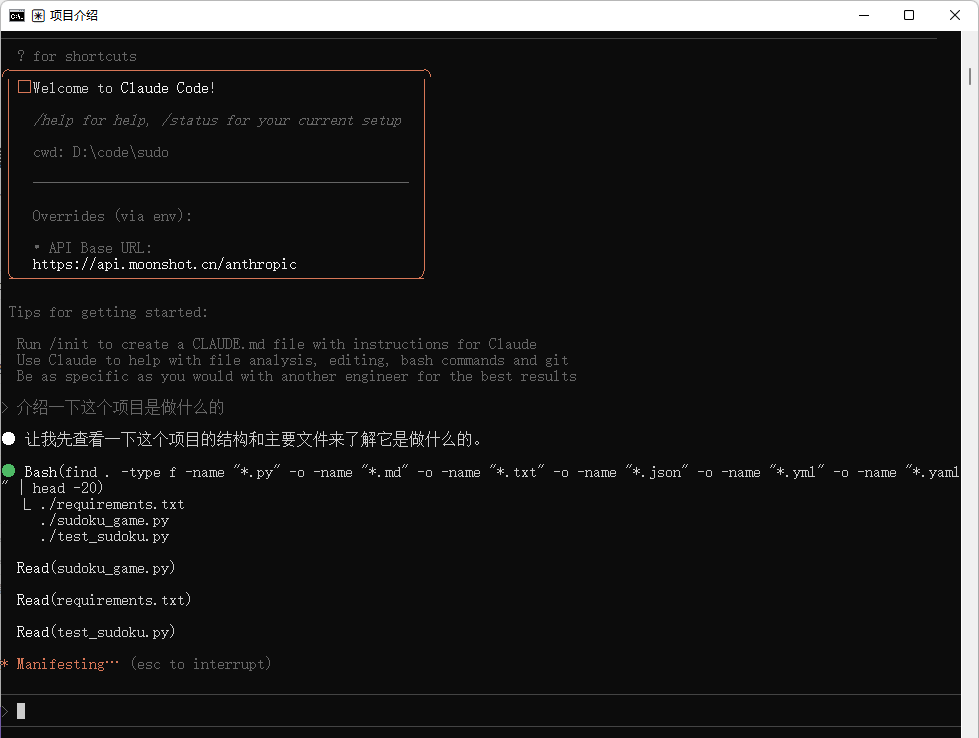
Task: Click 'Read(test_sudoku.py)' line
Action: point(96,632)
